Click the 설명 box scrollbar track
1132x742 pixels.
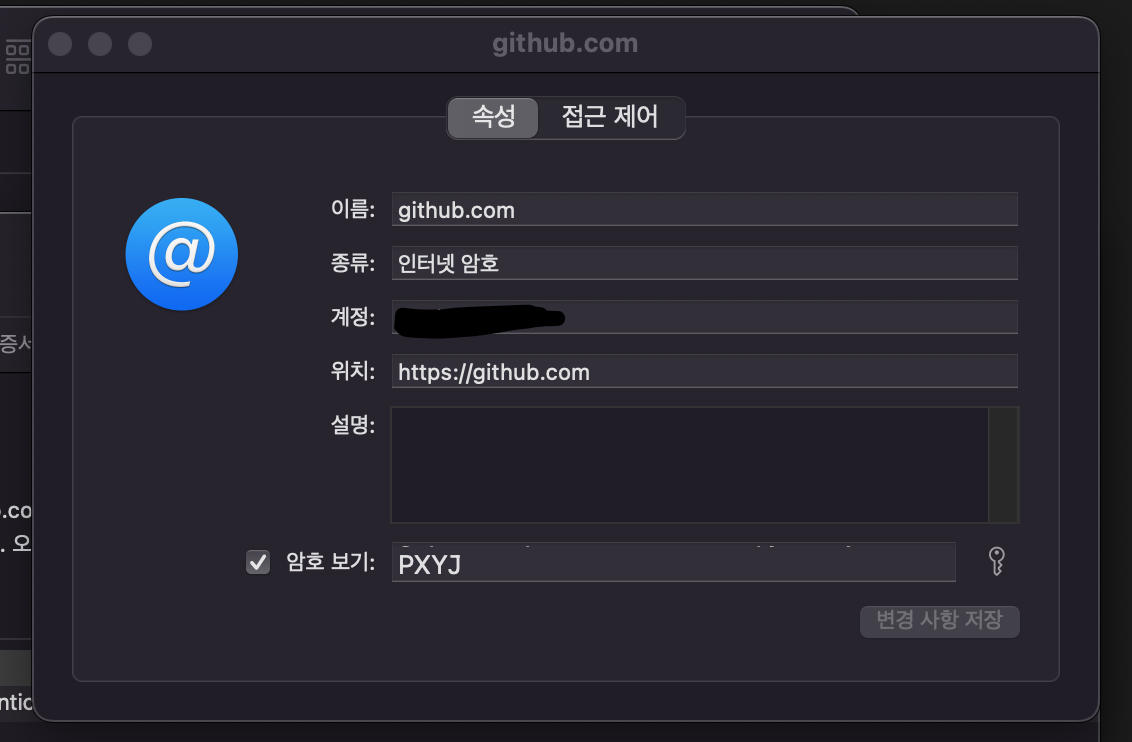[1003, 465]
